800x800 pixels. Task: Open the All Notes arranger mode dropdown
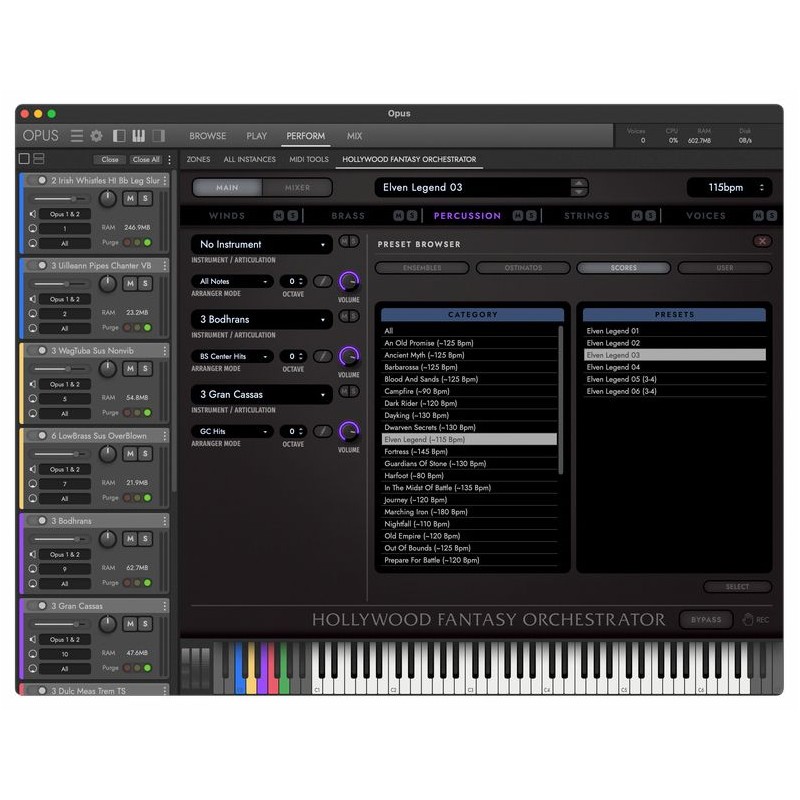[232, 282]
